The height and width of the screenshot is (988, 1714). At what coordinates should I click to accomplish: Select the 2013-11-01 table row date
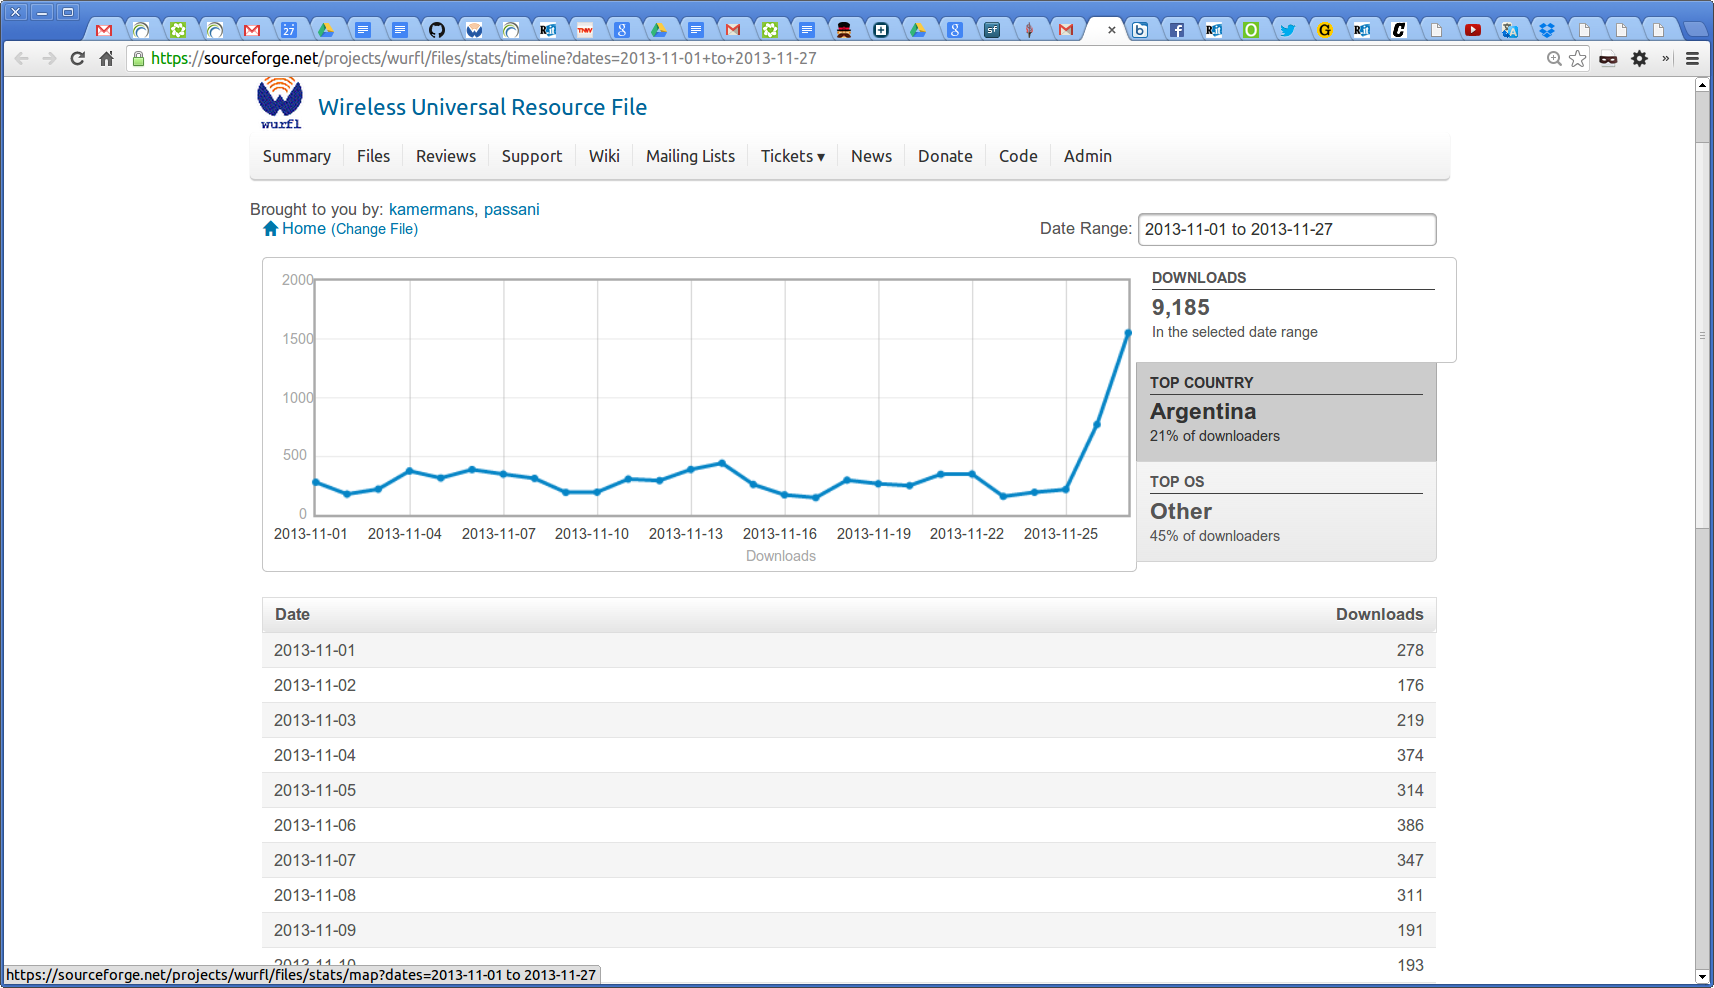pos(315,650)
